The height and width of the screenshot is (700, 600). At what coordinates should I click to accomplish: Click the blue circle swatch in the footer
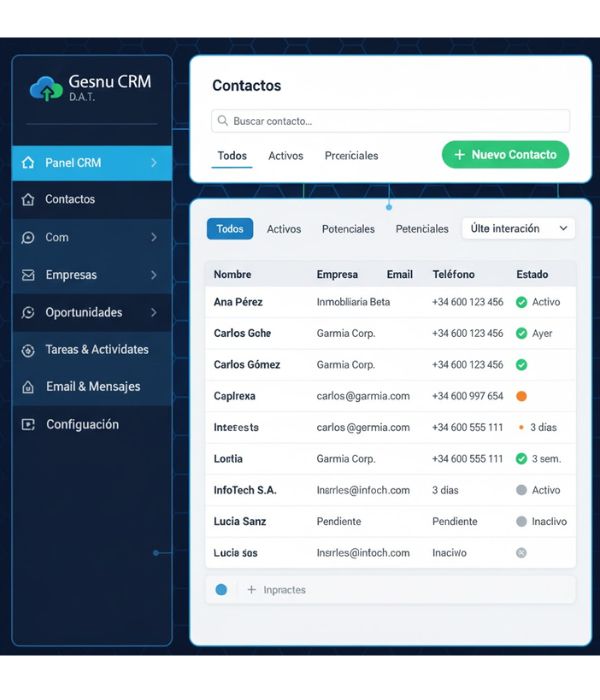tap(221, 590)
